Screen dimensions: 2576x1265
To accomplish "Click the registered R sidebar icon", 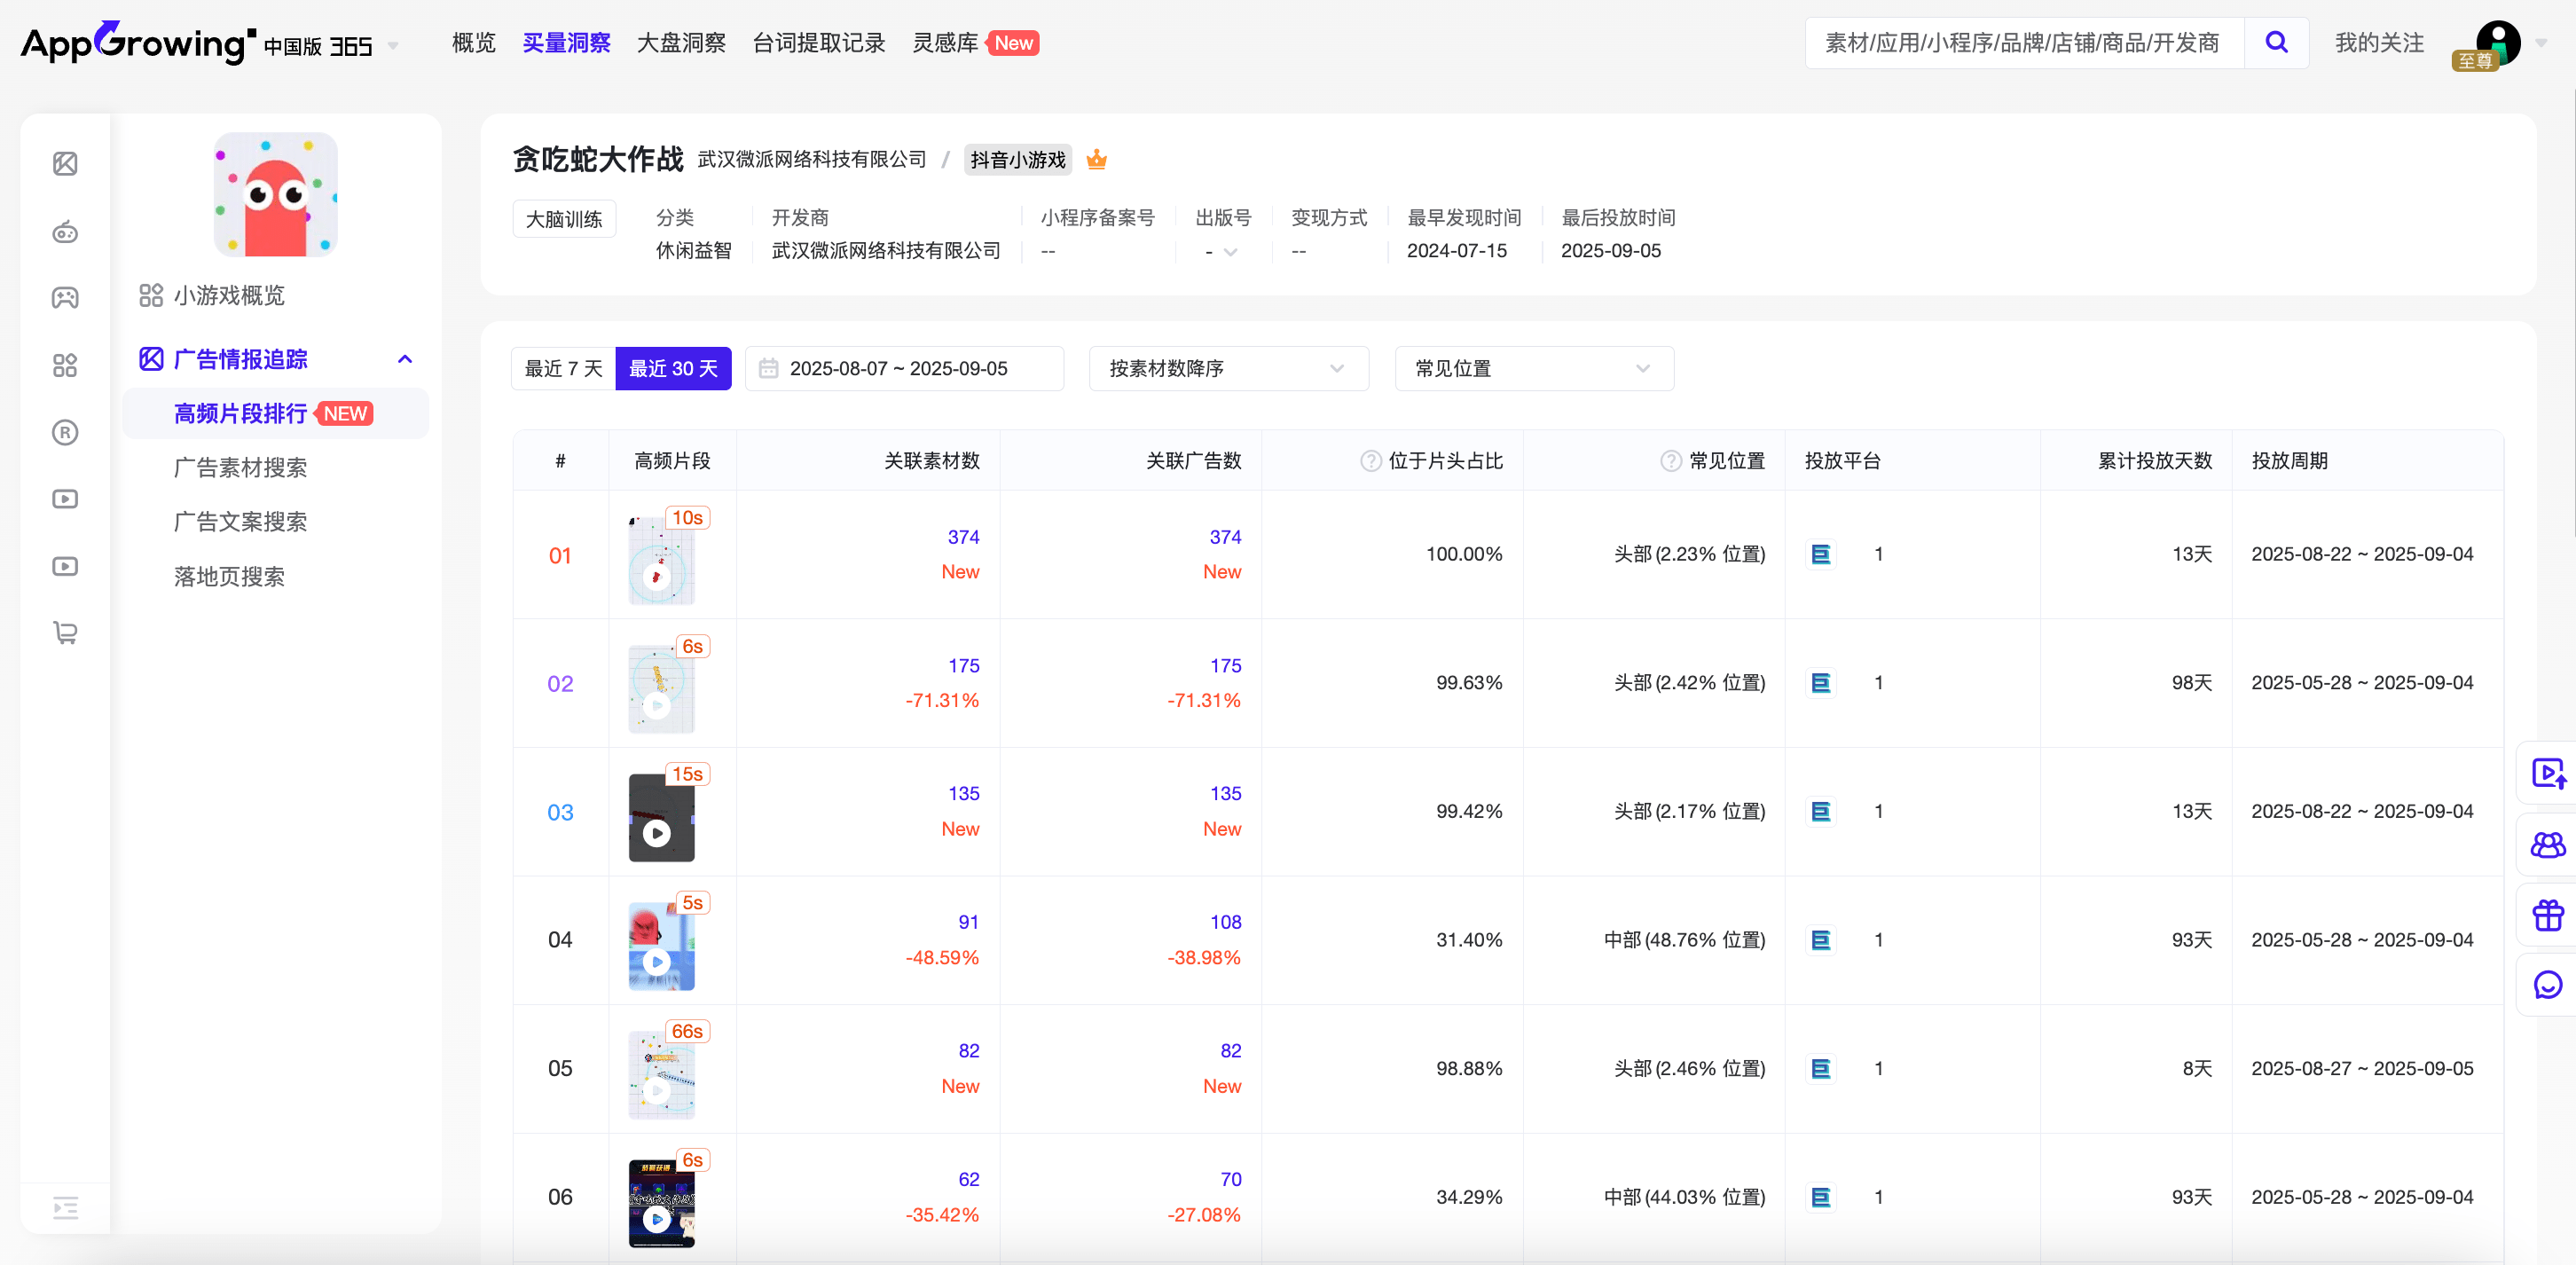I will (65, 432).
